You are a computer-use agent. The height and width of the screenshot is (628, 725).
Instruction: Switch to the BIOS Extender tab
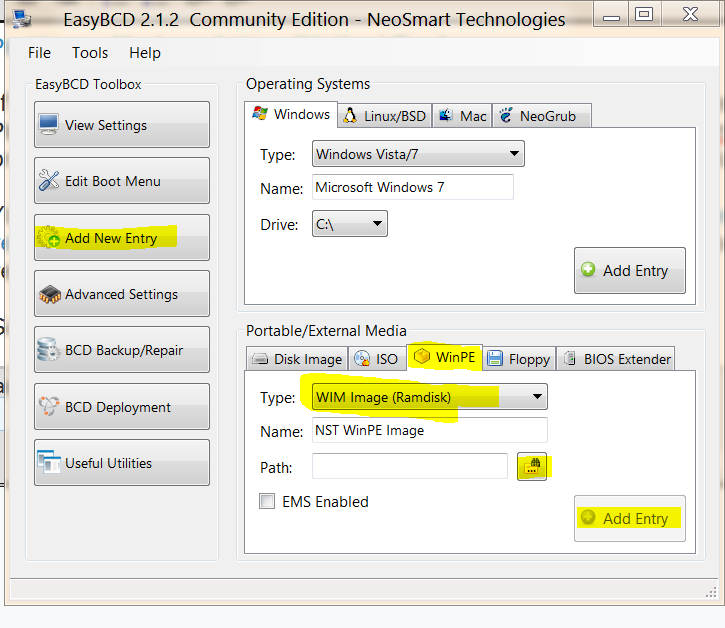tap(615, 359)
